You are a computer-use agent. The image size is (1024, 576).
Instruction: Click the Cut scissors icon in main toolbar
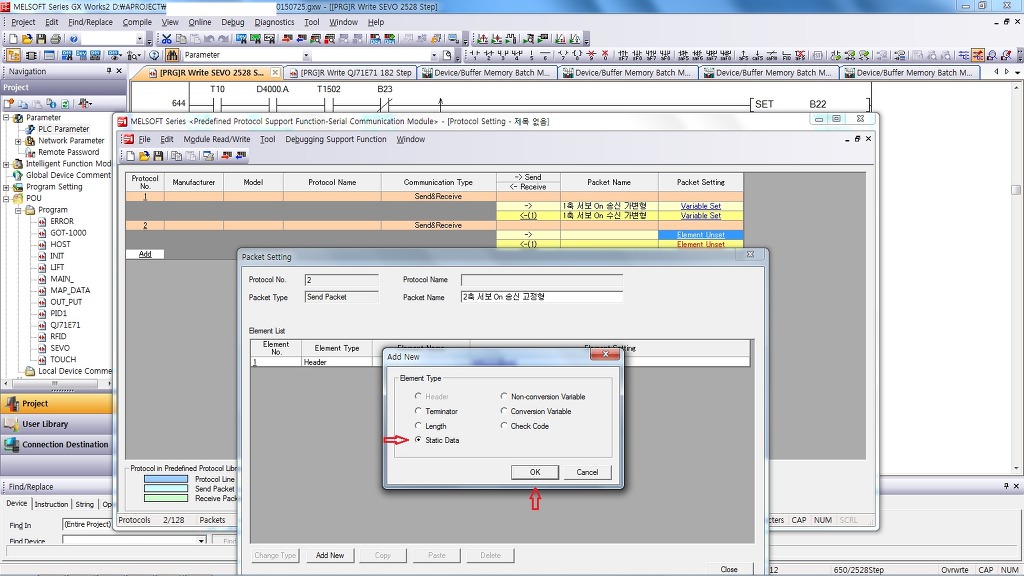[167, 39]
